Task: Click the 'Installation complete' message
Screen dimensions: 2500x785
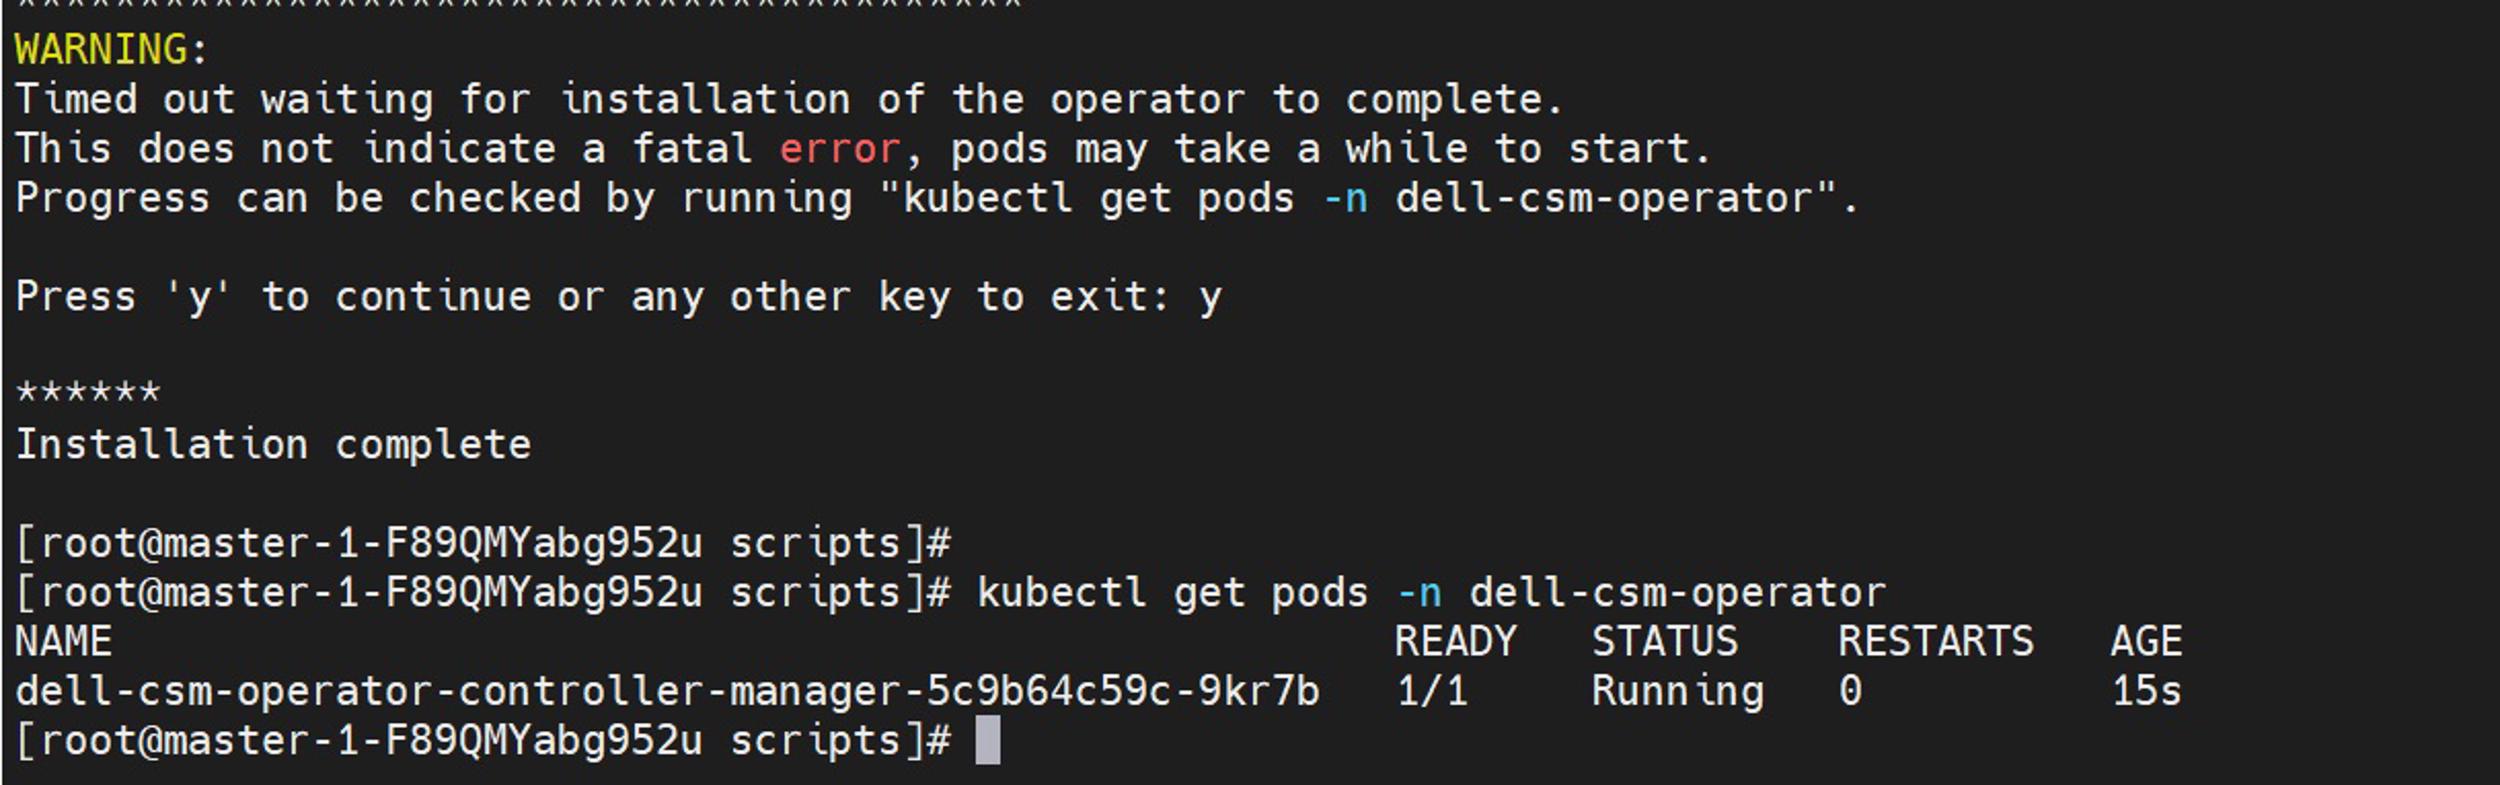Action: coord(273,445)
